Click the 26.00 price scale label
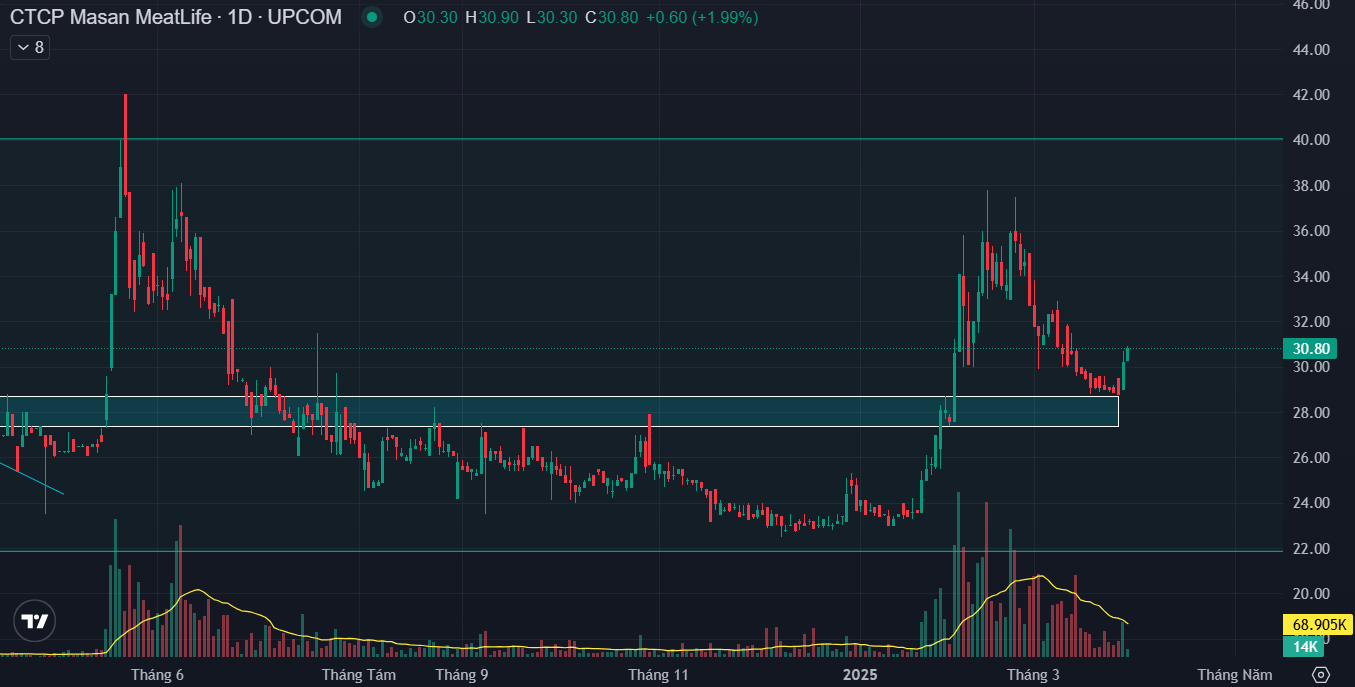This screenshot has width=1355, height=687. point(1310,458)
